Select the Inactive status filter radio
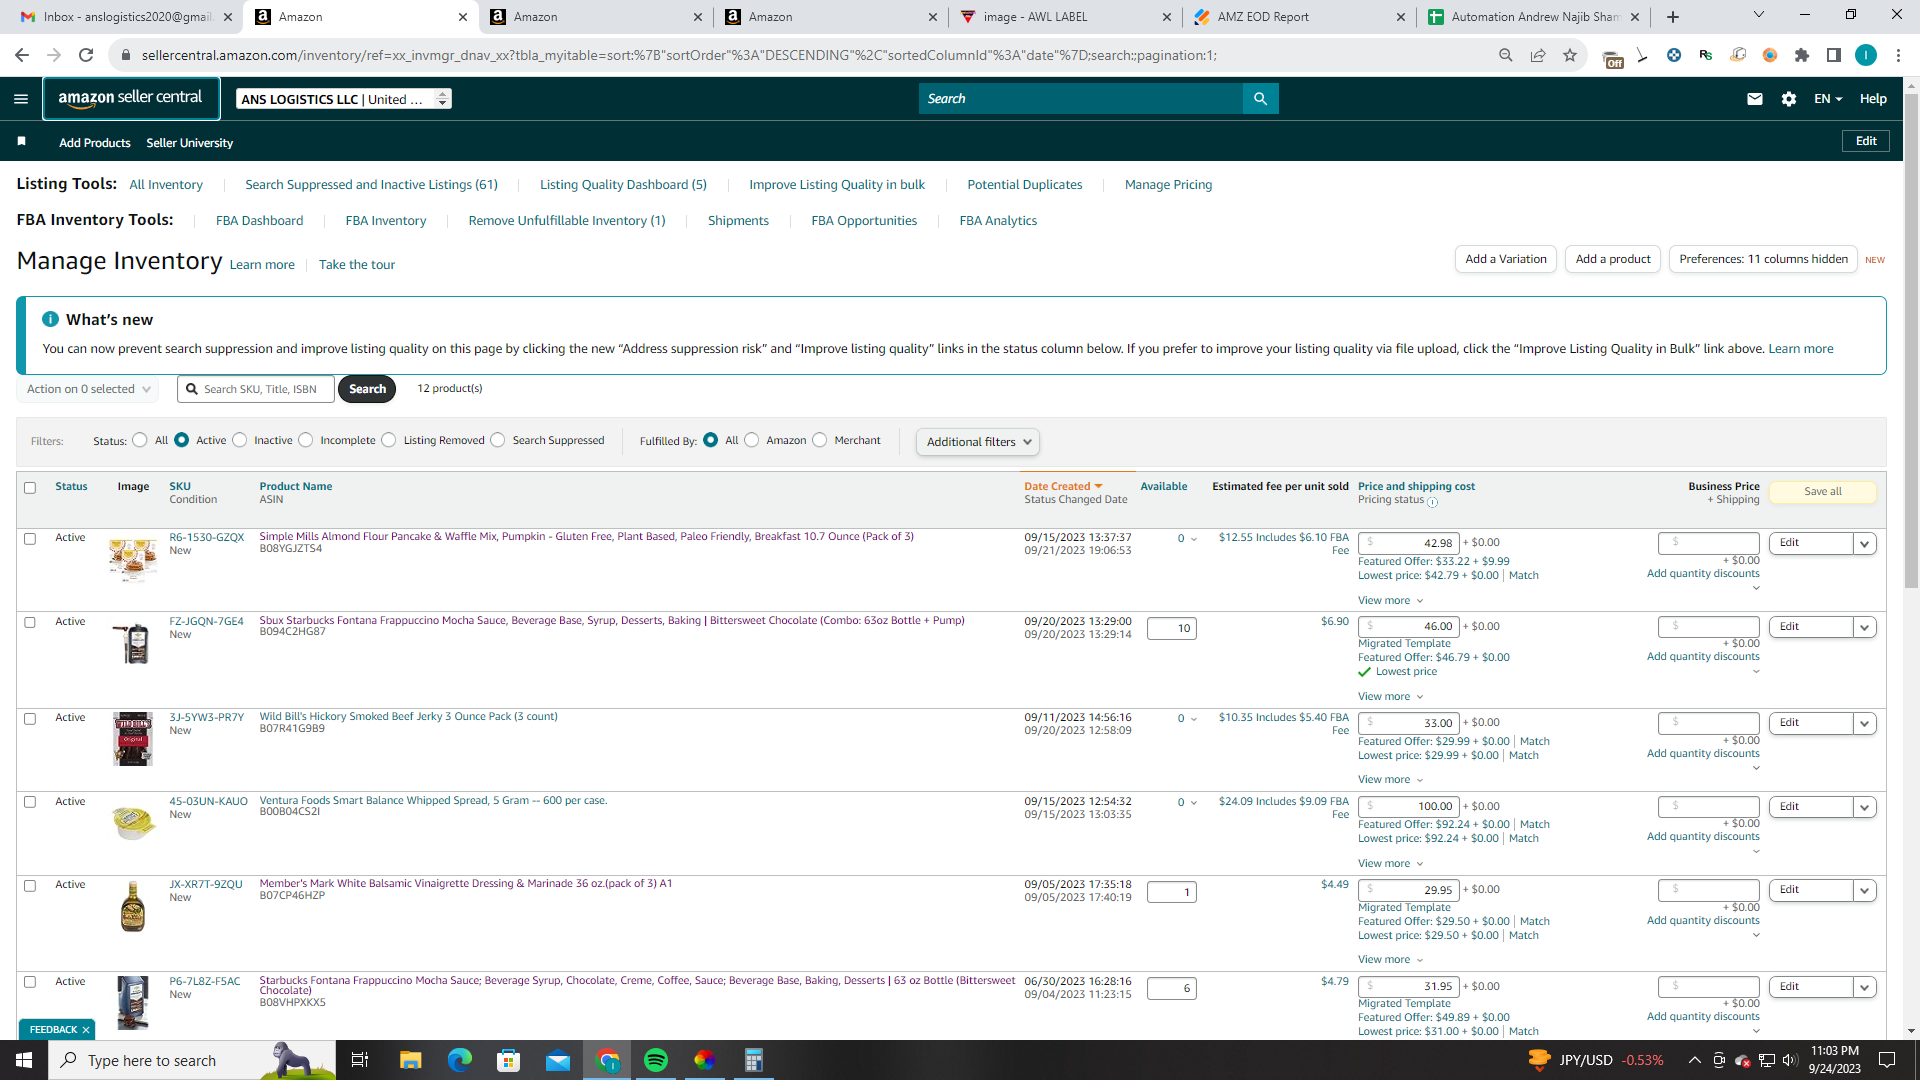 tap(240, 440)
